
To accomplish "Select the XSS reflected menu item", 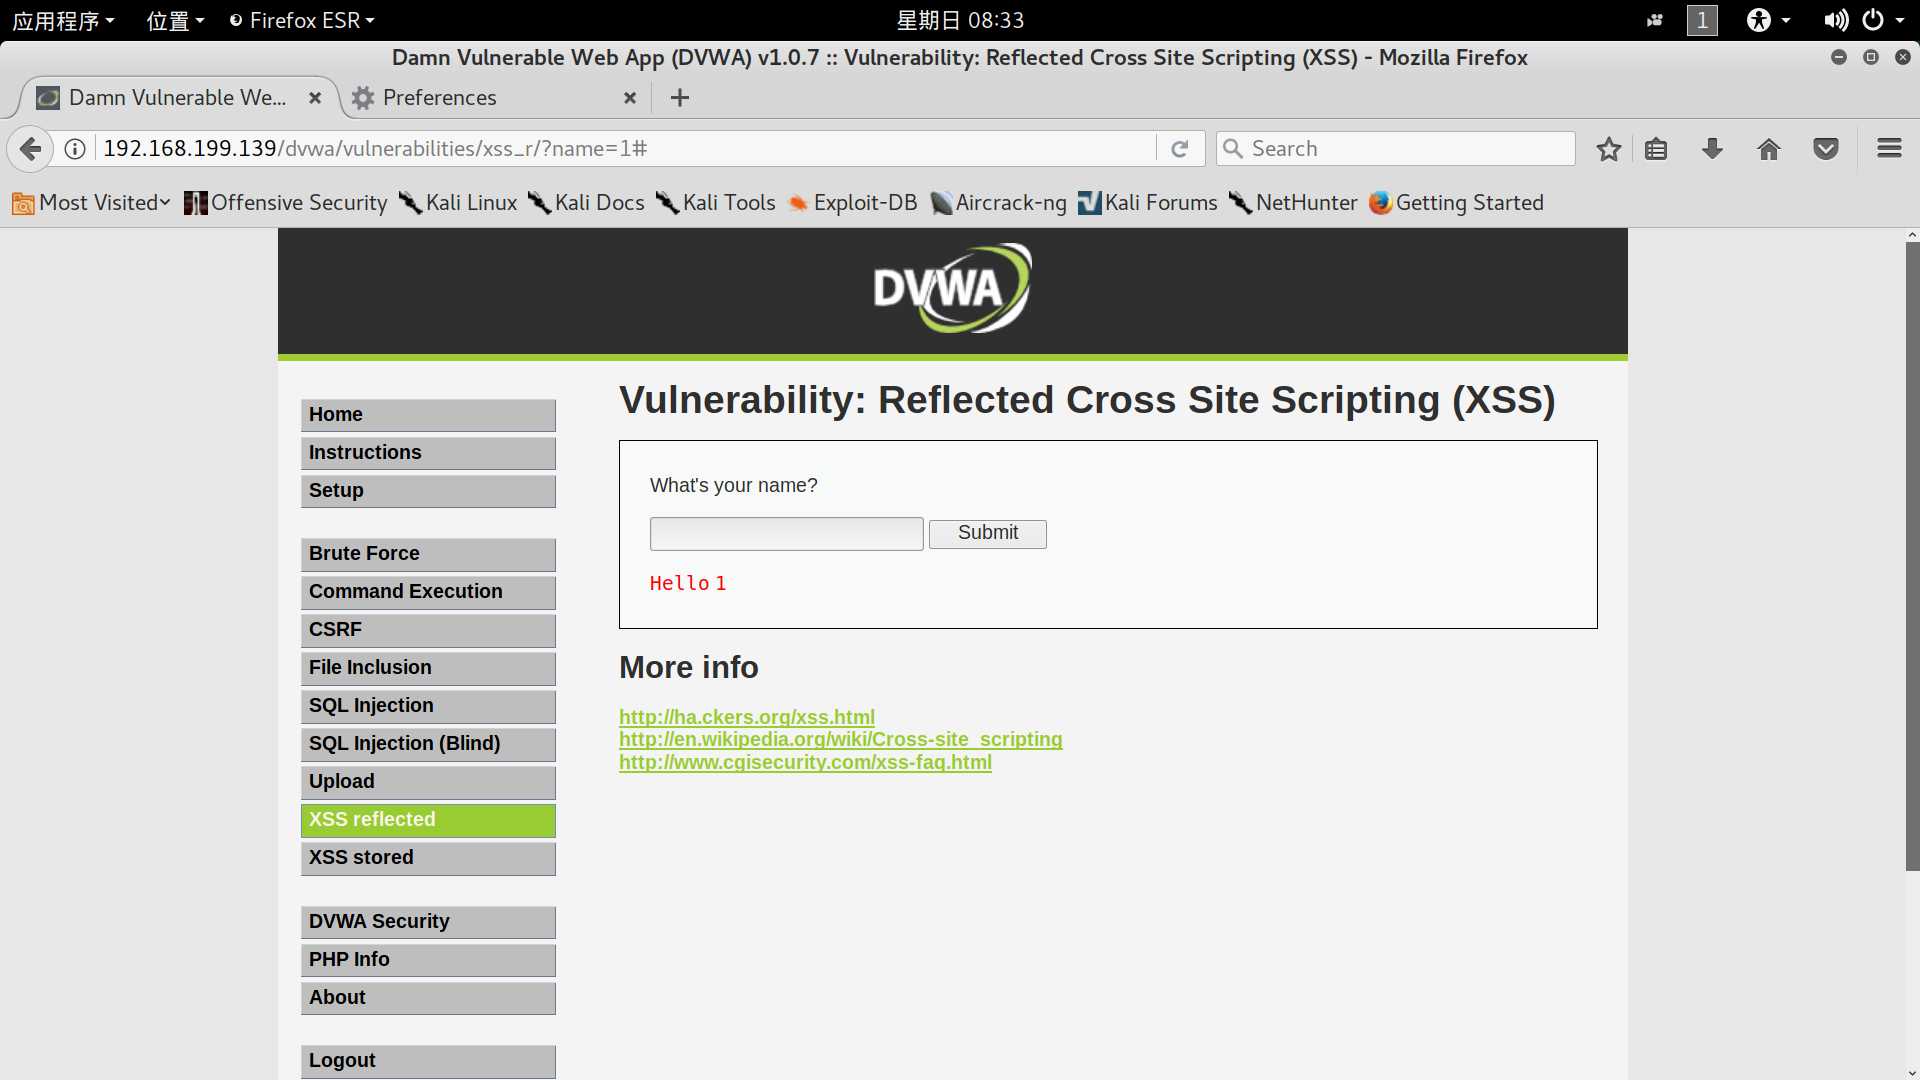I will point(428,820).
